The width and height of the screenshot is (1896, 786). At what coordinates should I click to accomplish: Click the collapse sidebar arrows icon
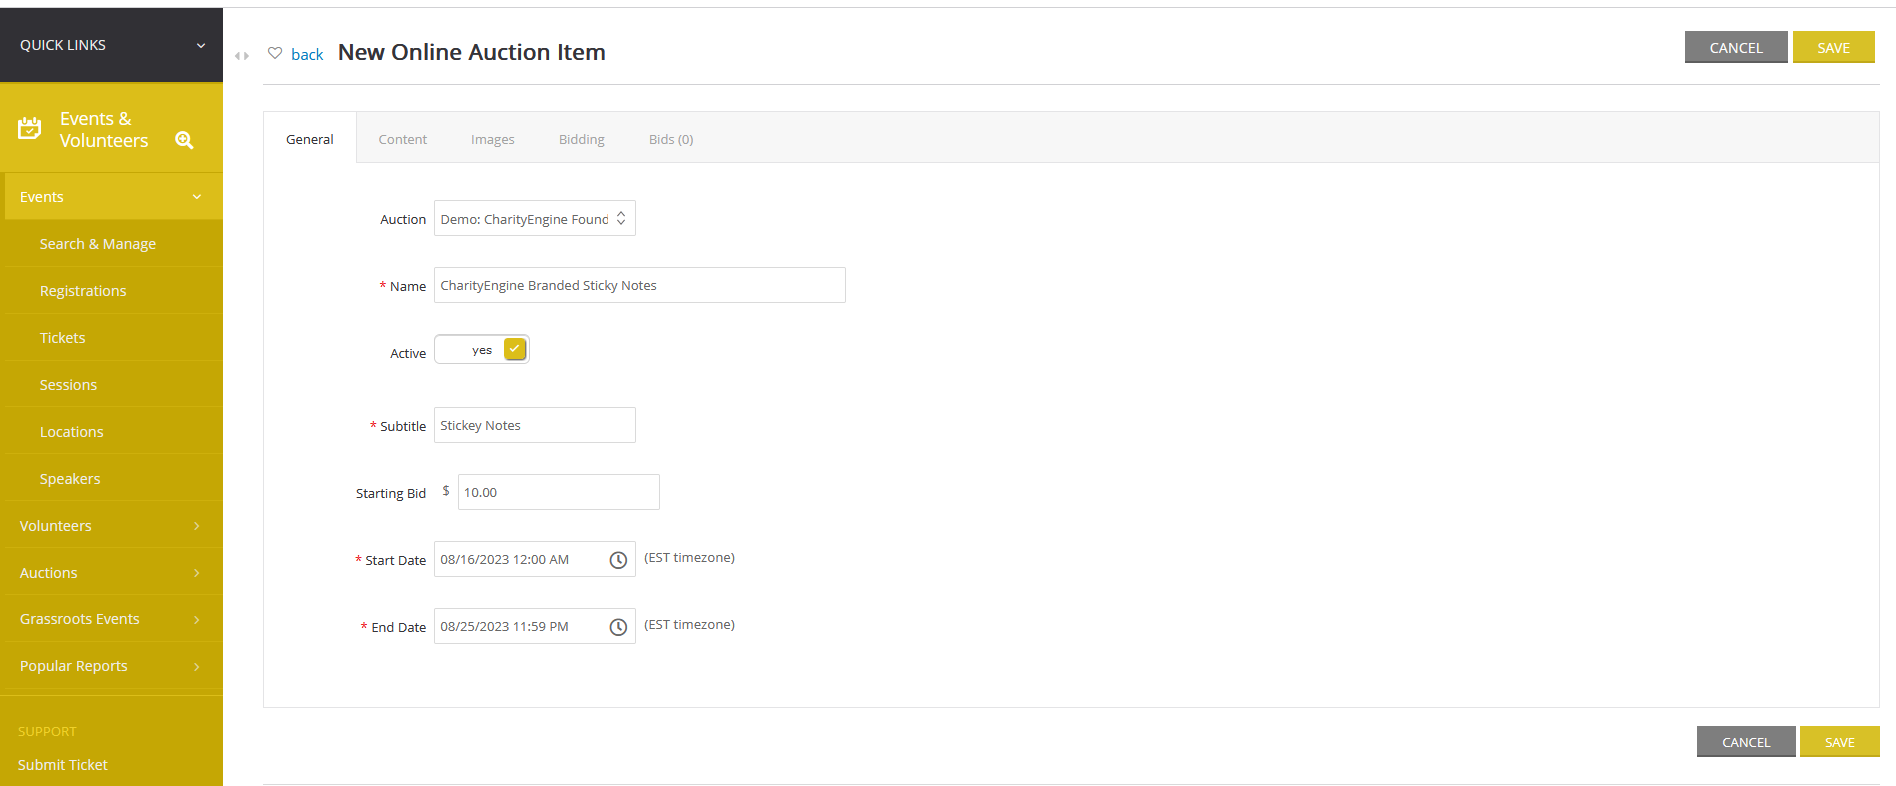point(242,56)
